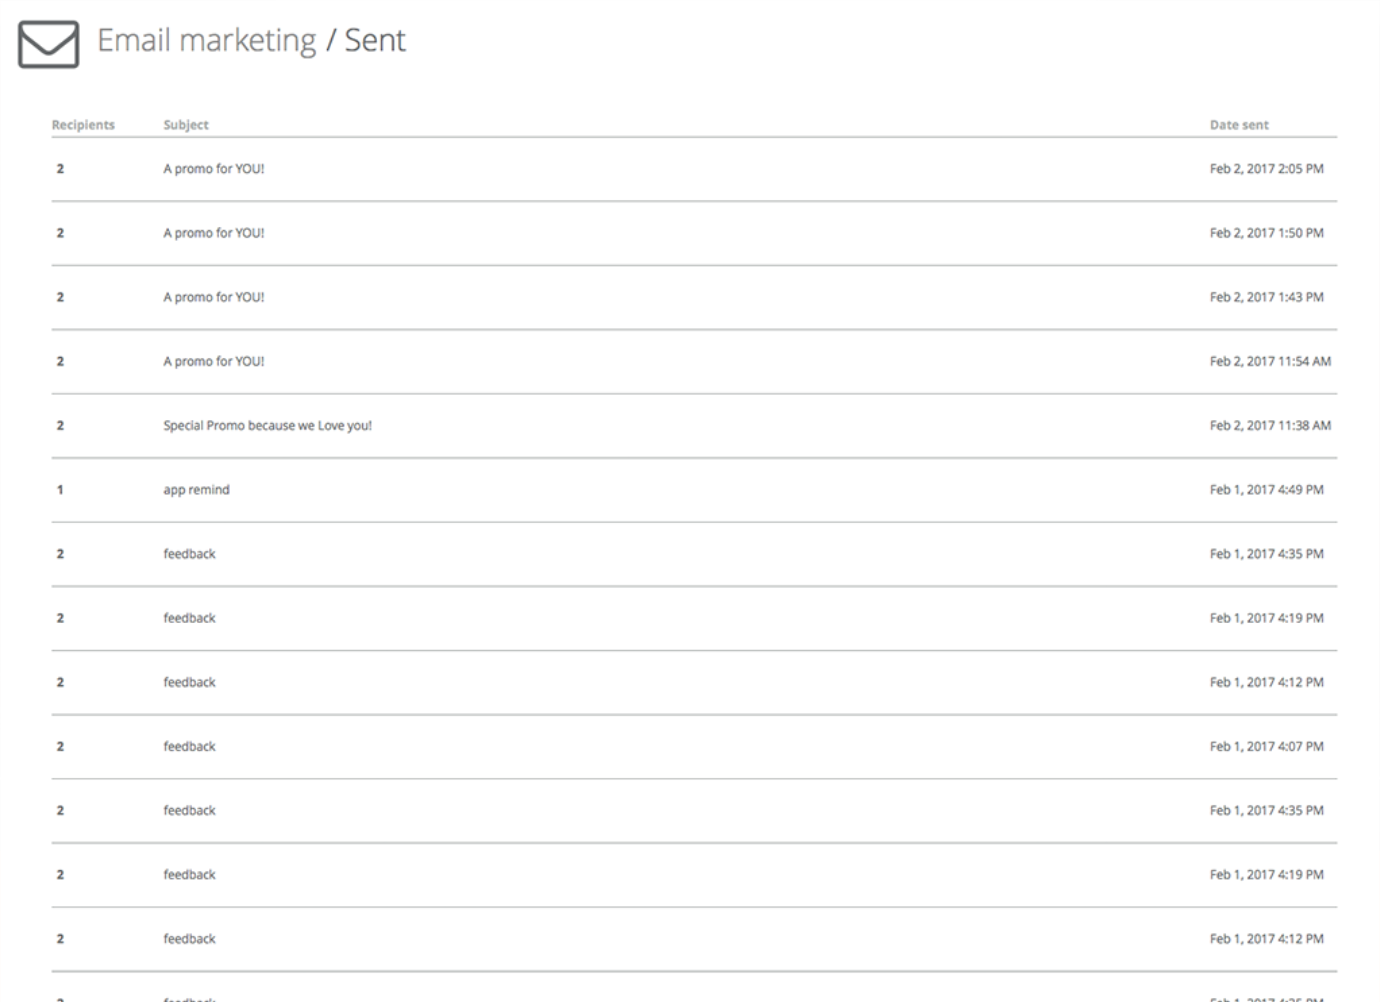This screenshot has height=1002, width=1380.
Task: Click recipient count 1 for app remind
Action: click(x=60, y=490)
